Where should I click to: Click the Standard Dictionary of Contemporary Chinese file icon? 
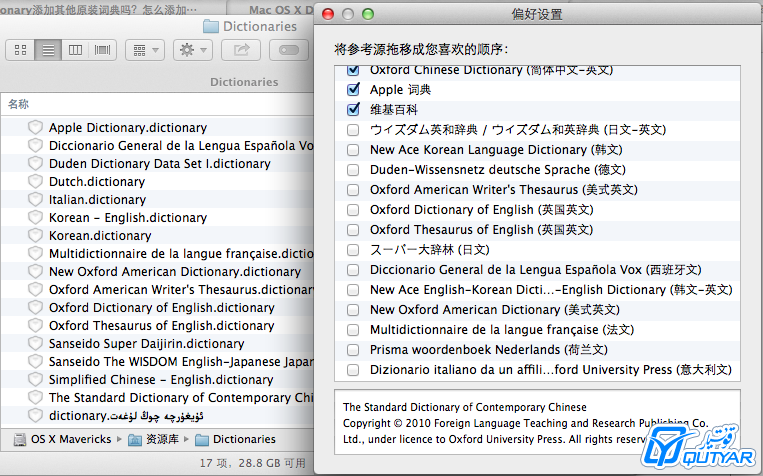(x=35, y=398)
